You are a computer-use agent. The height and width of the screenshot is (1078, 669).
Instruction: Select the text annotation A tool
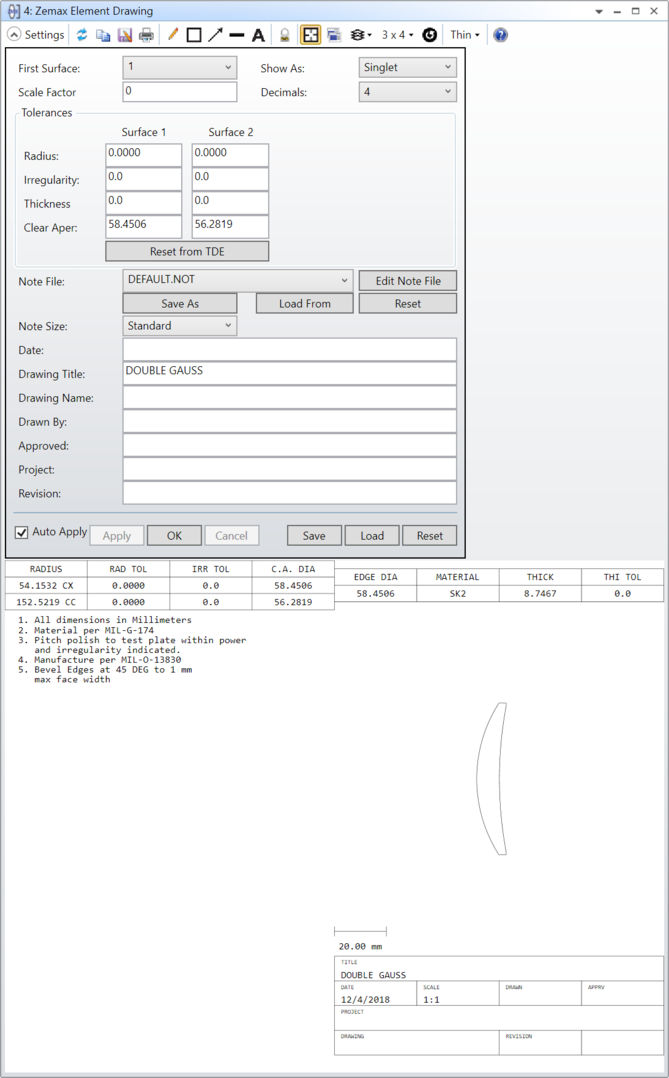tap(258, 34)
